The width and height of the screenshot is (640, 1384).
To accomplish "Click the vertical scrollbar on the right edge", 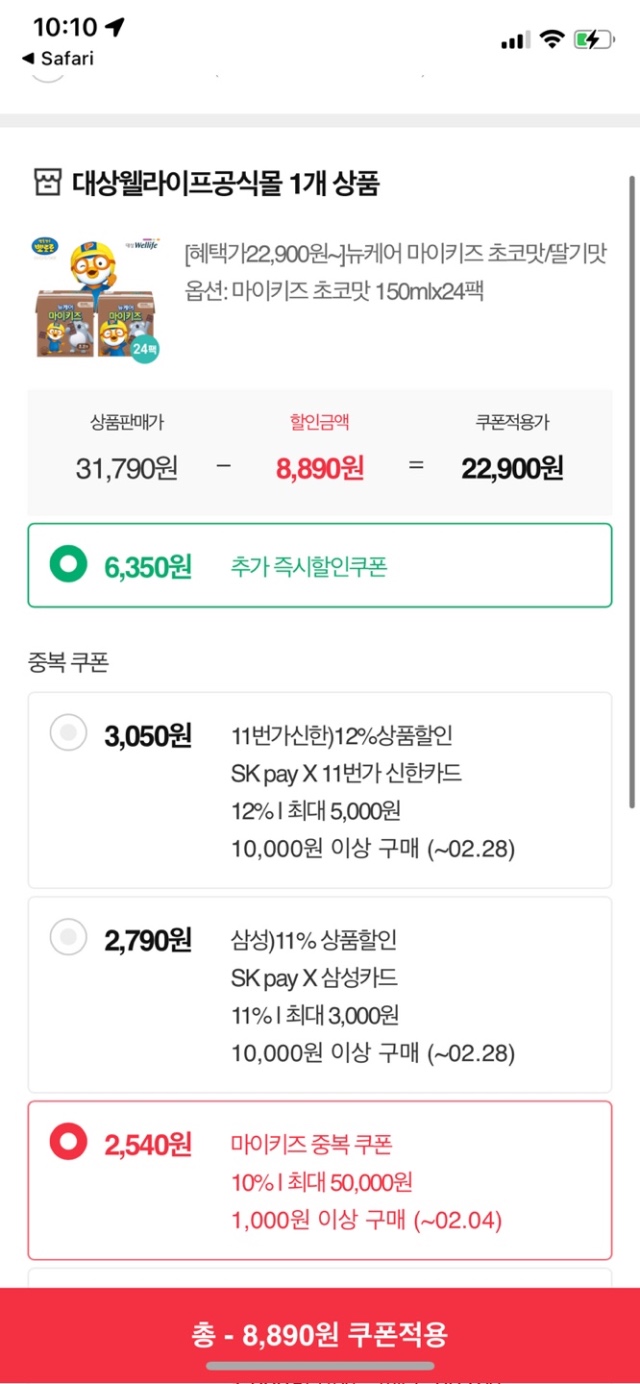I will 632,490.
